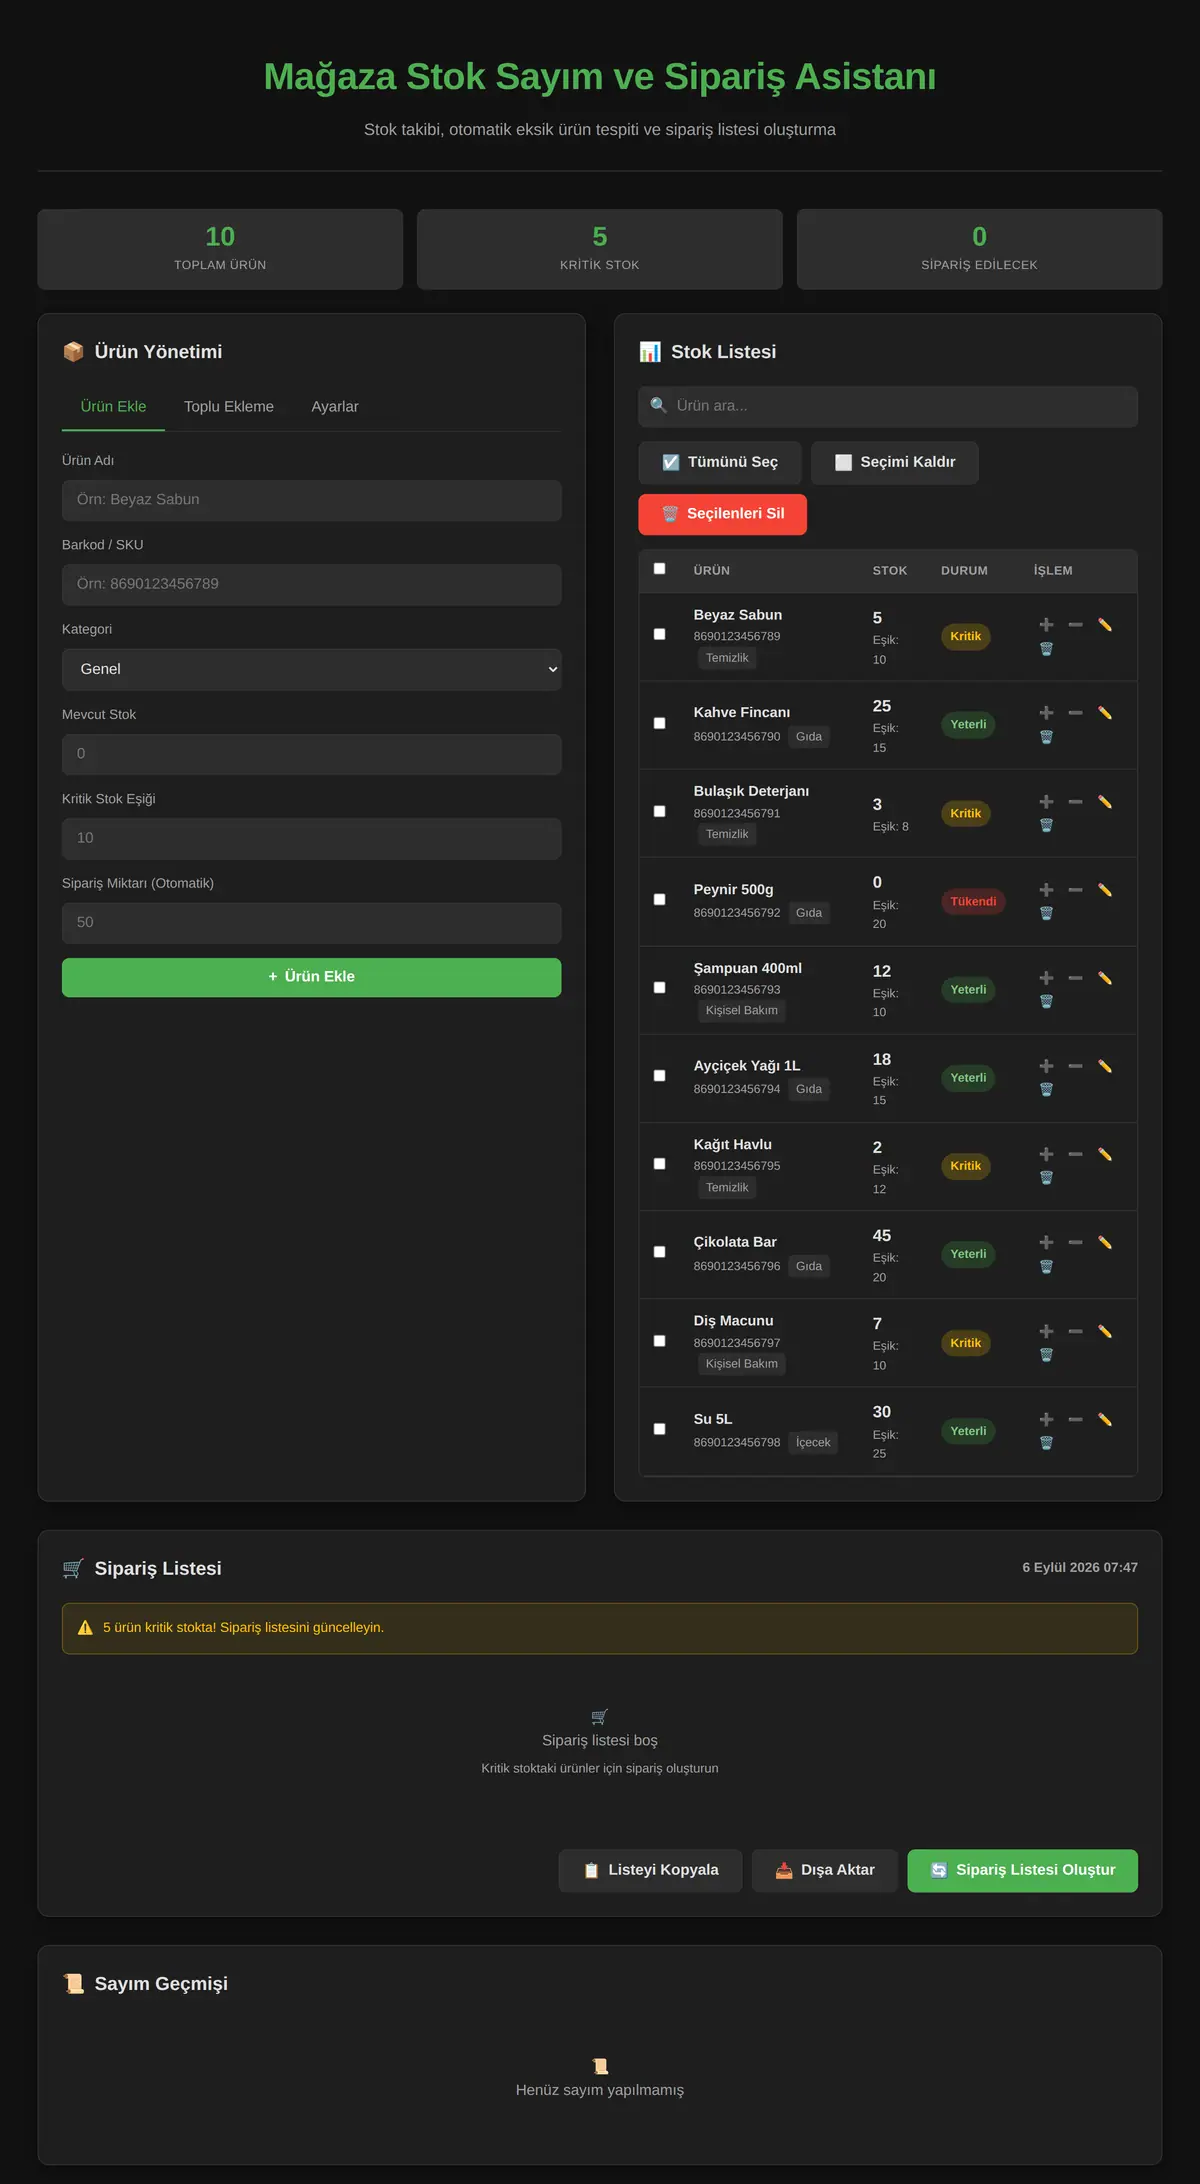Go to the Ayarlar tab
Viewport: 1200px width, 2184px height.
coord(335,407)
